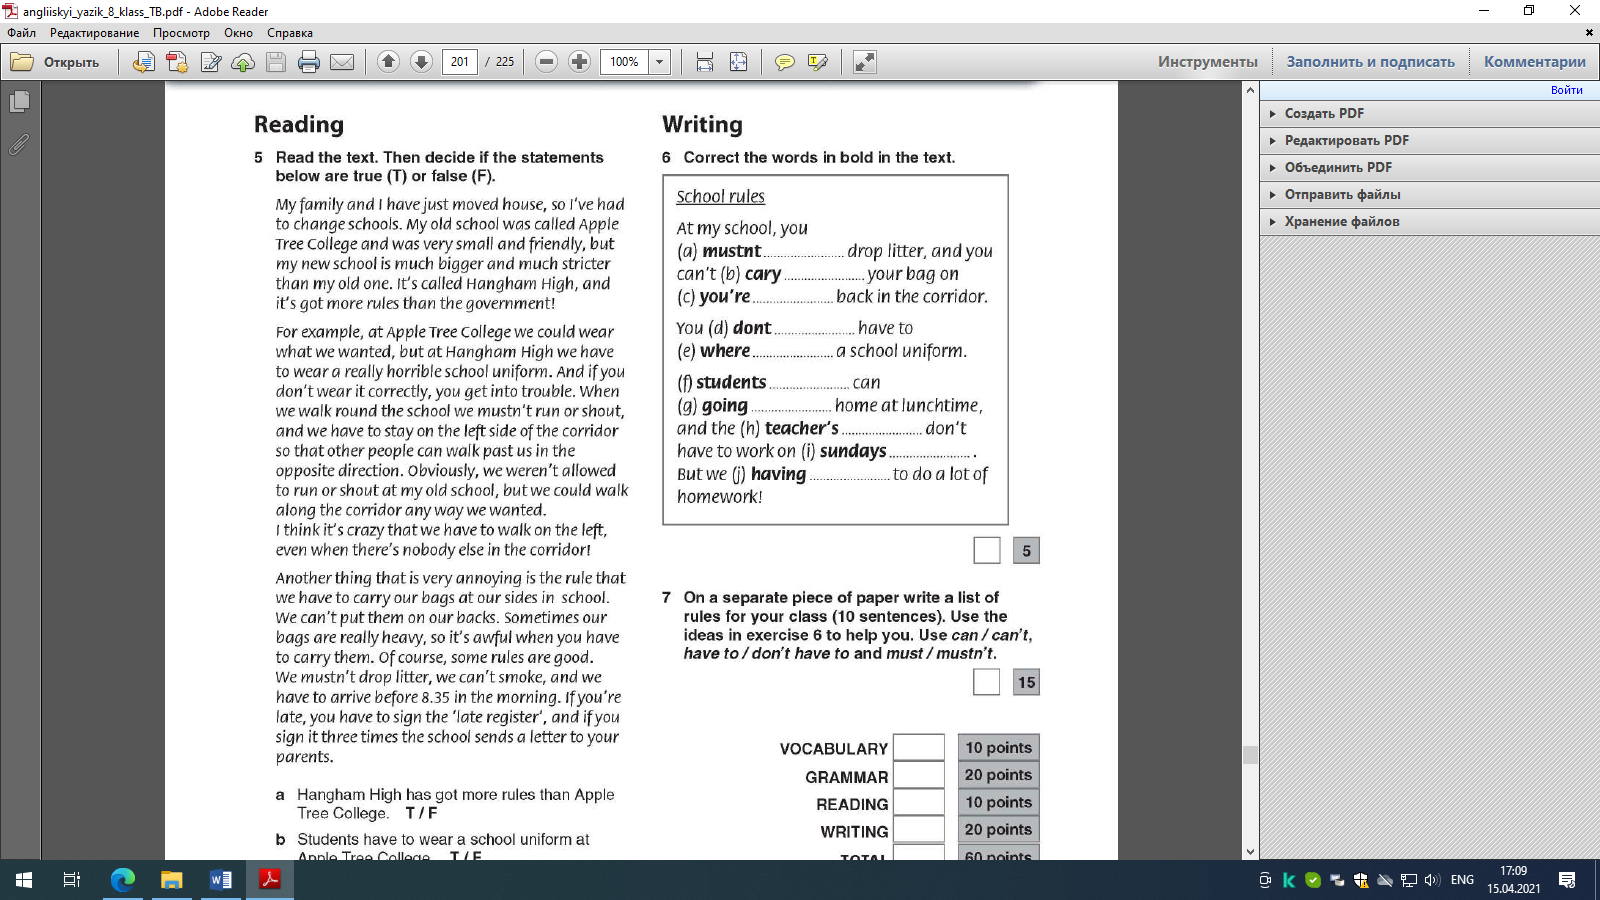The width and height of the screenshot is (1600, 900).
Task: Click the 'Writing' heading text
Action: tap(702, 125)
